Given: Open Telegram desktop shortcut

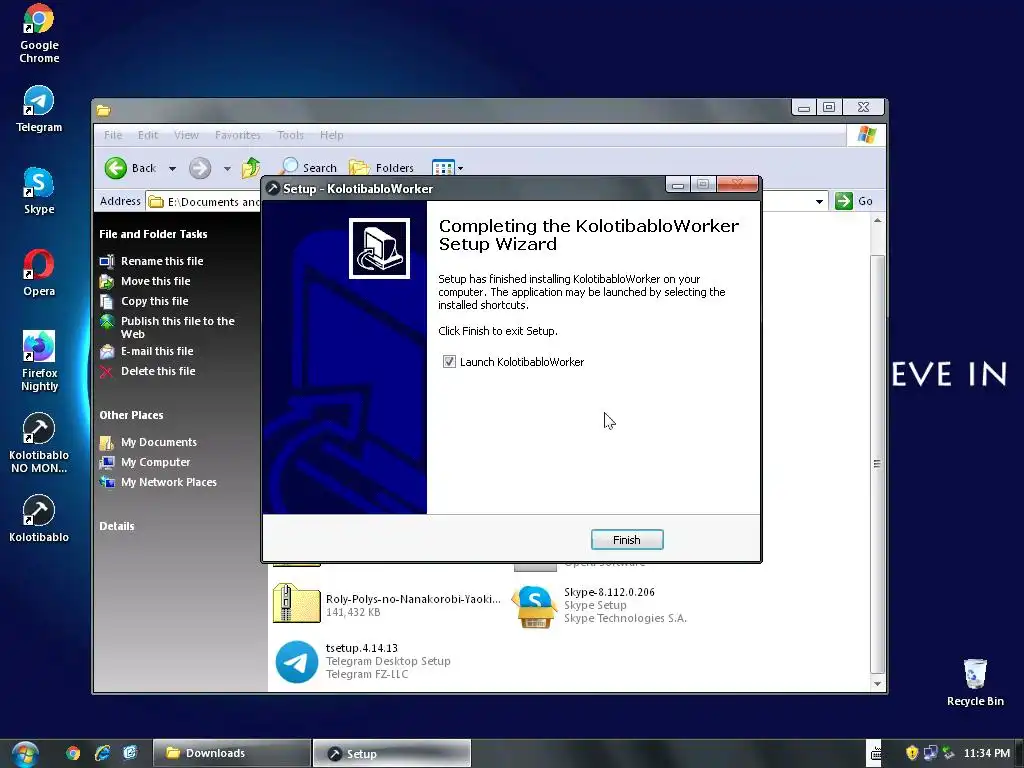Looking at the screenshot, I should 39,109.
